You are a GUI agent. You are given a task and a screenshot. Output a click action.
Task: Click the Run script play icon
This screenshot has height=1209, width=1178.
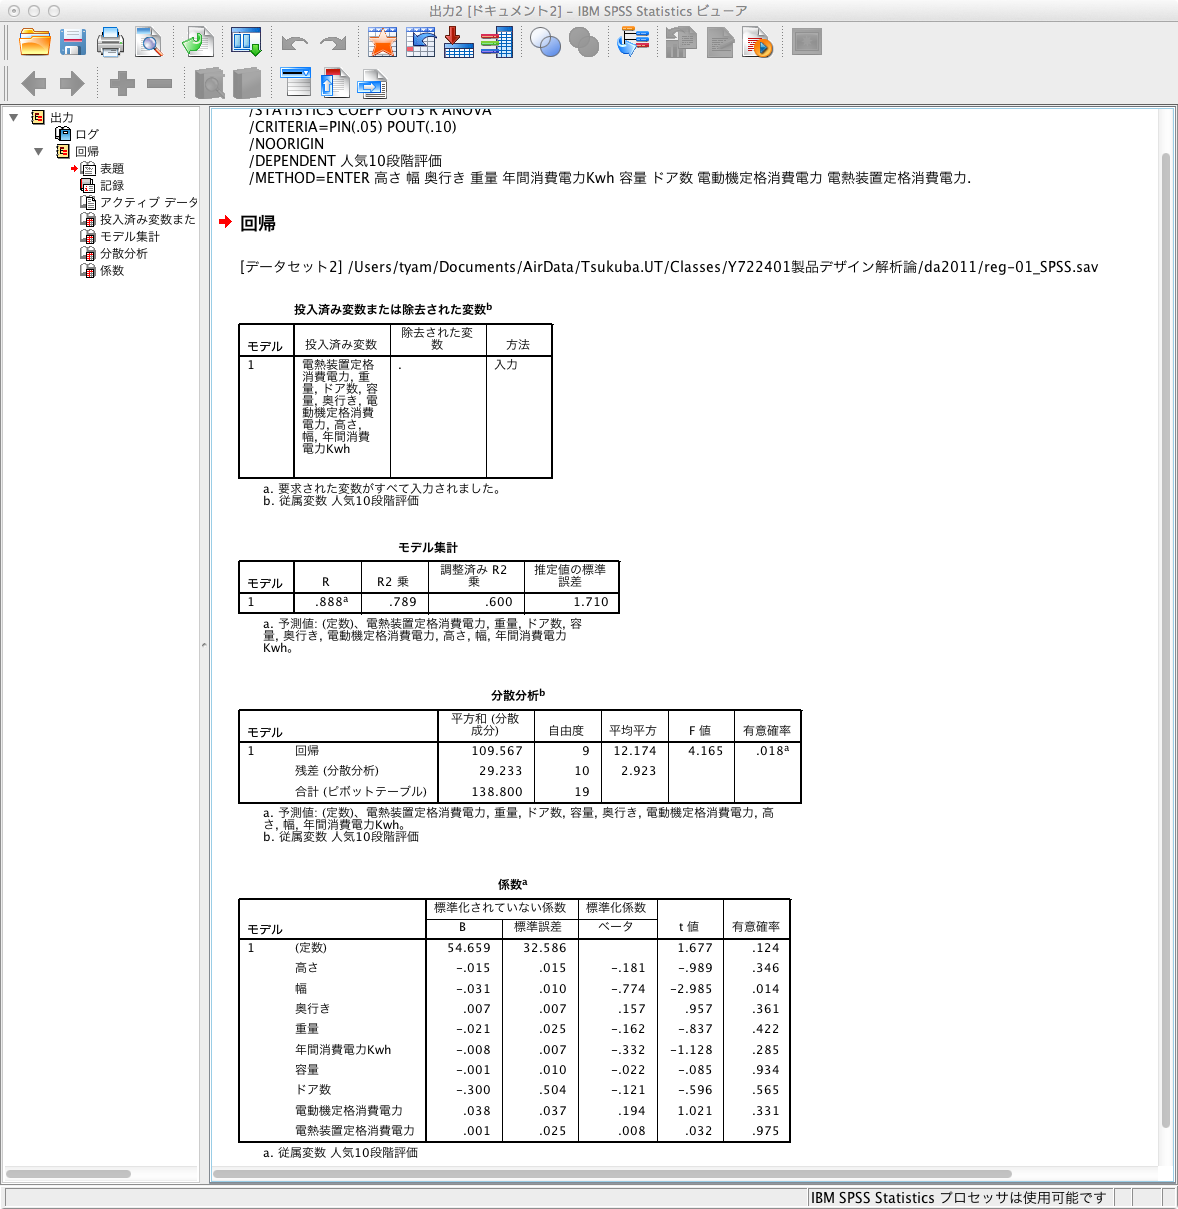(x=757, y=42)
